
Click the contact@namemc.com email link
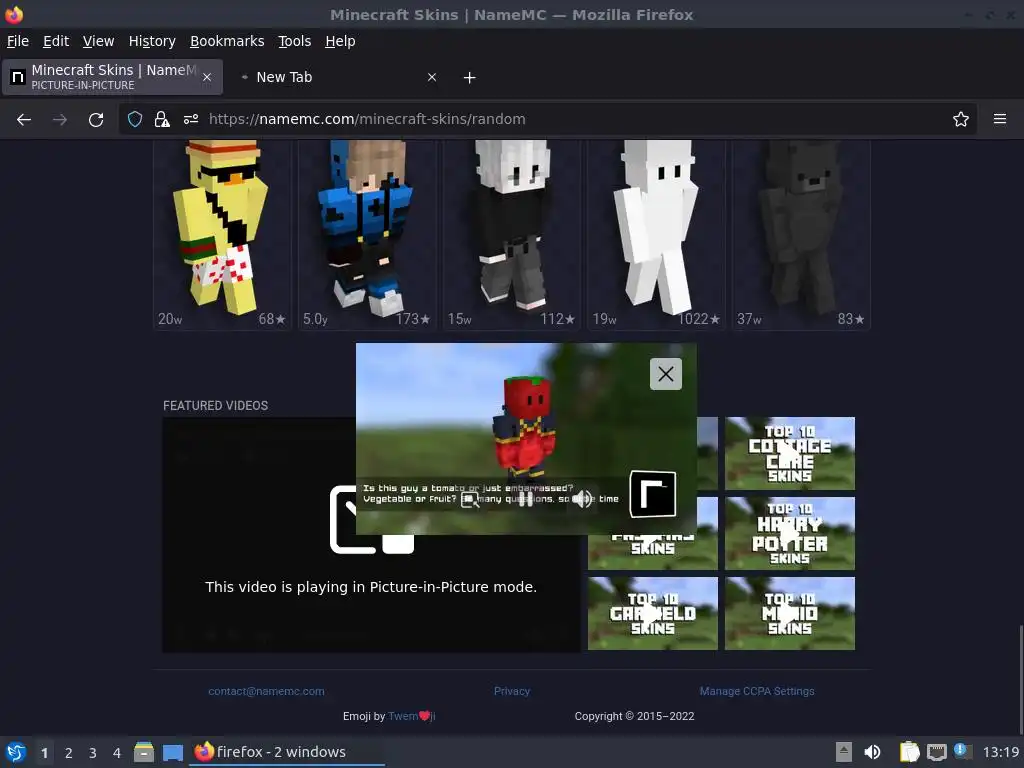coord(266,691)
